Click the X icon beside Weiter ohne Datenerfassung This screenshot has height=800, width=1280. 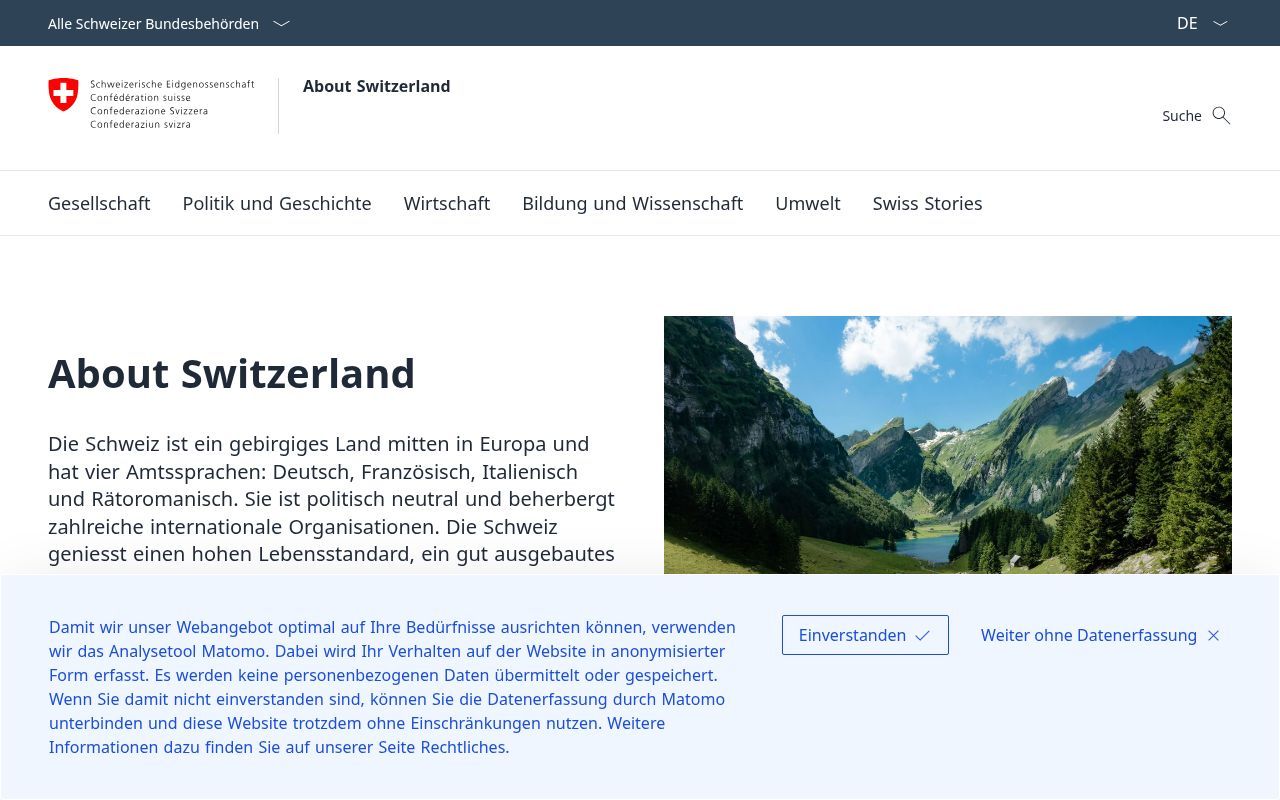point(1213,635)
